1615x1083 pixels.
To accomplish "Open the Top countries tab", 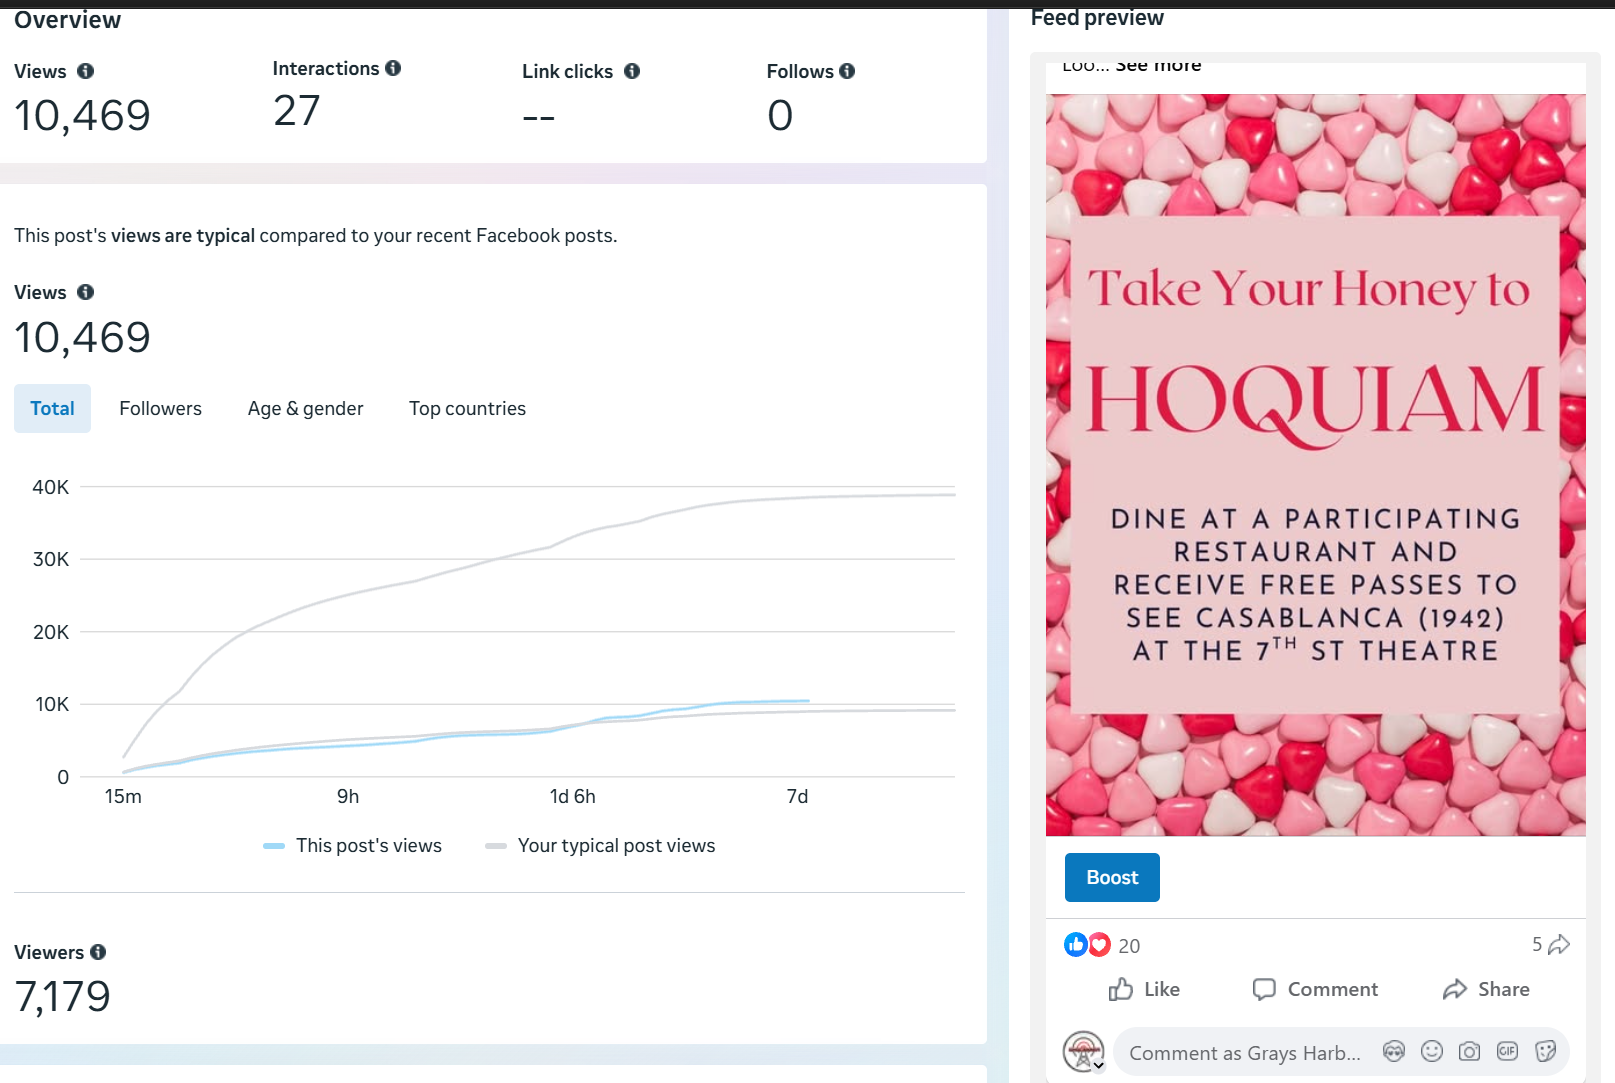I will click(x=467, y=408).
